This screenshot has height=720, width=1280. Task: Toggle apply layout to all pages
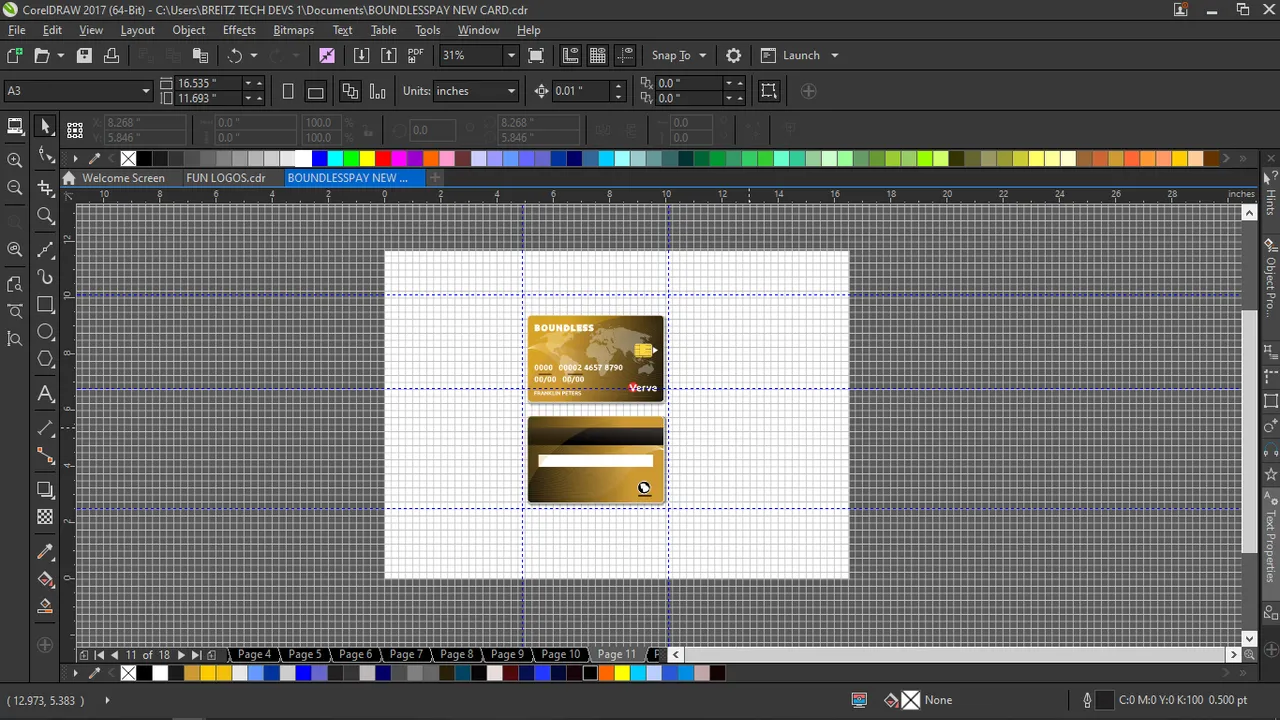coord(350,91)
